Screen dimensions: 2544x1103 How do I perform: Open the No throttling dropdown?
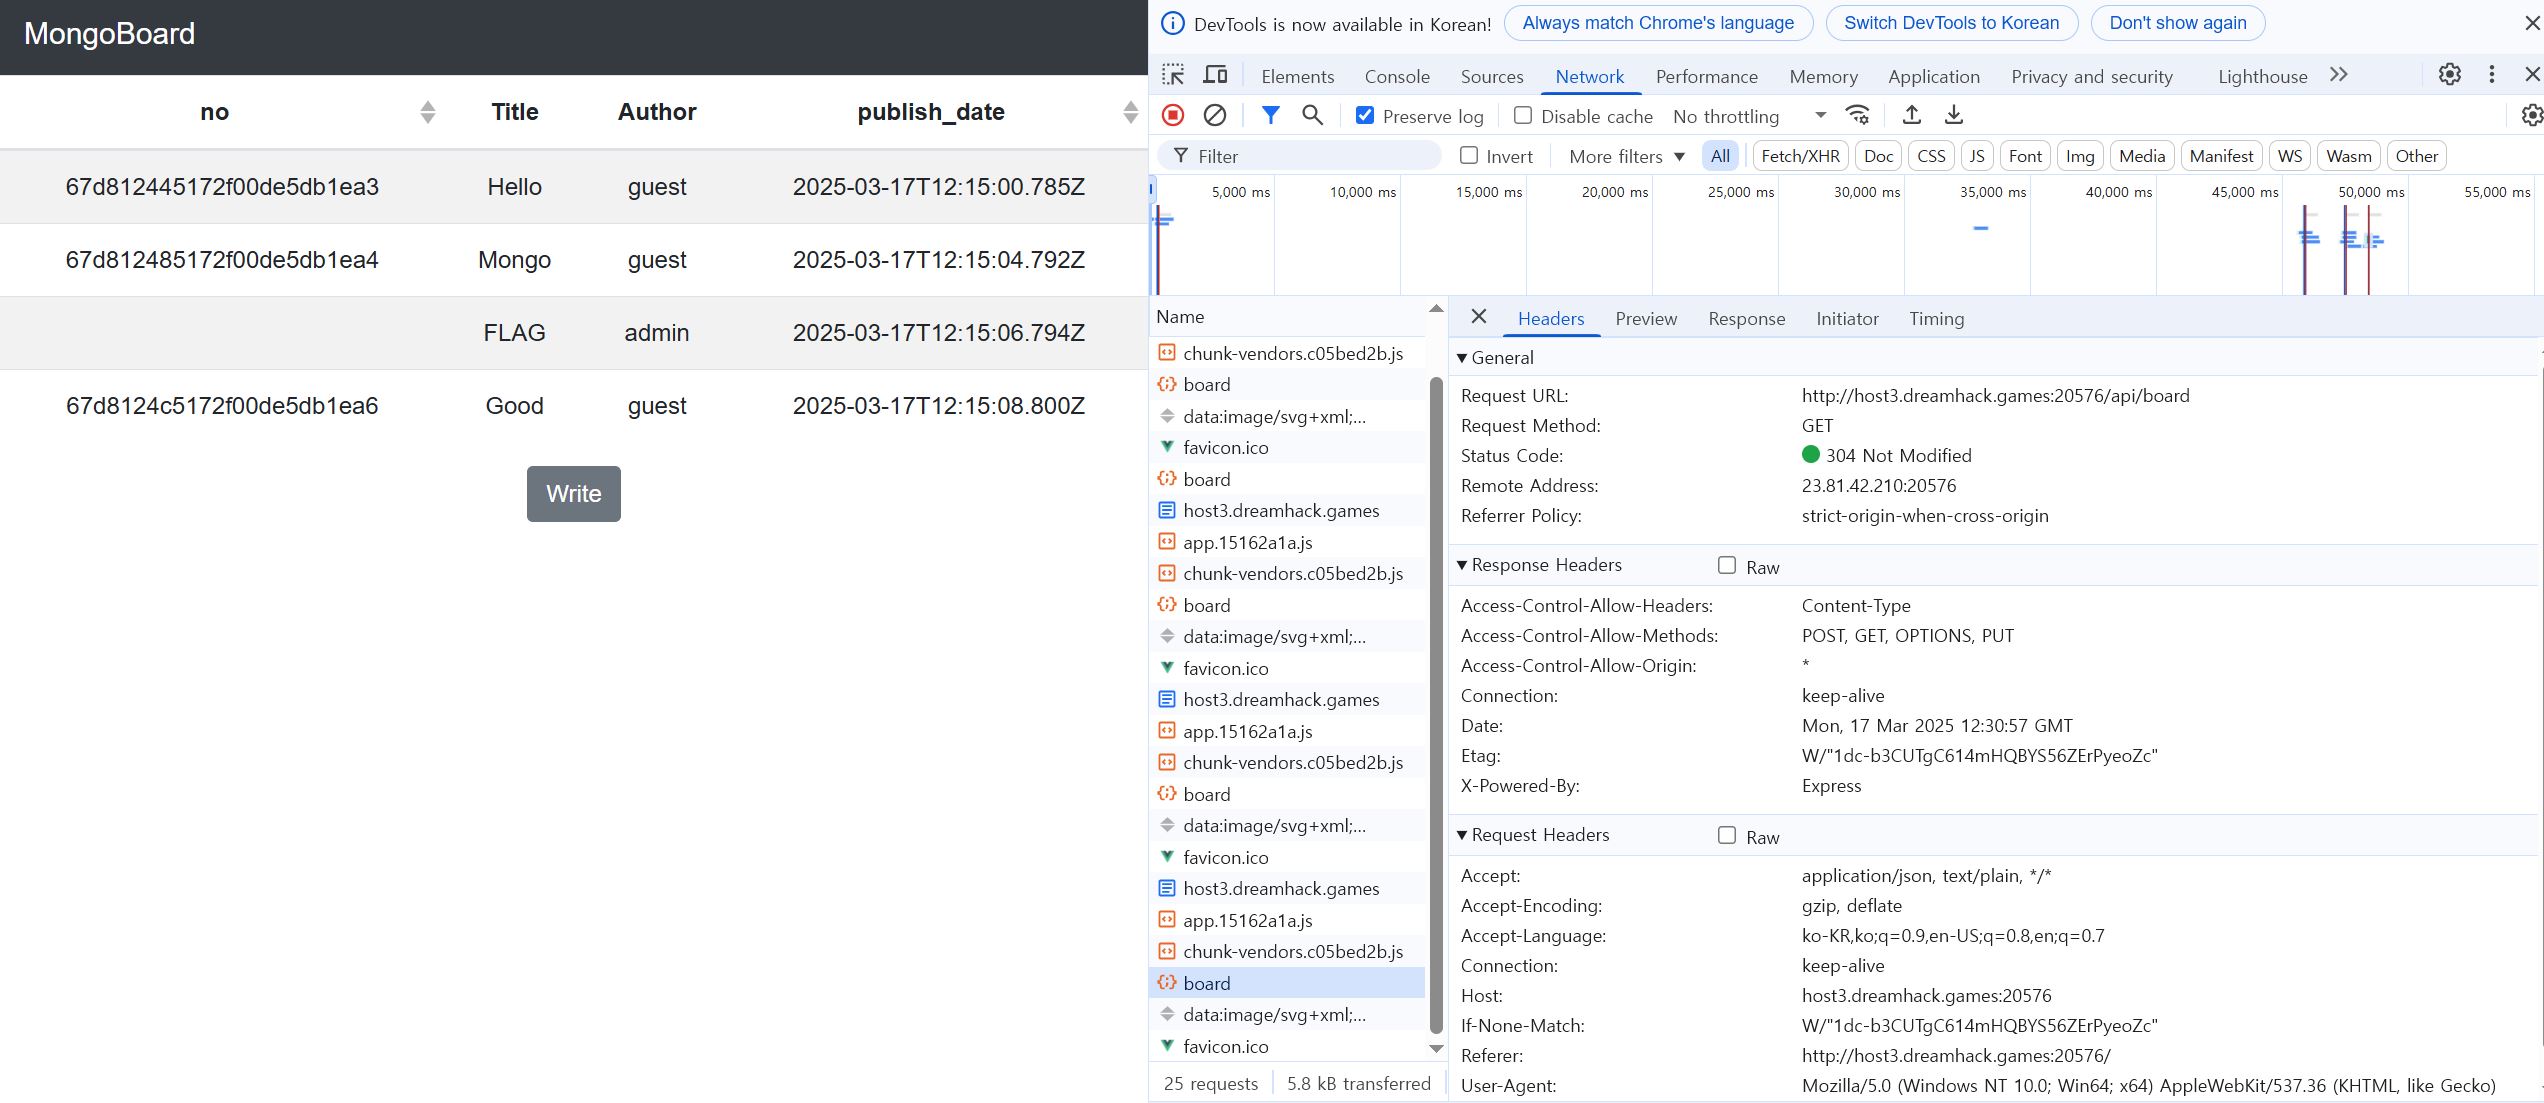(1749, 116)
